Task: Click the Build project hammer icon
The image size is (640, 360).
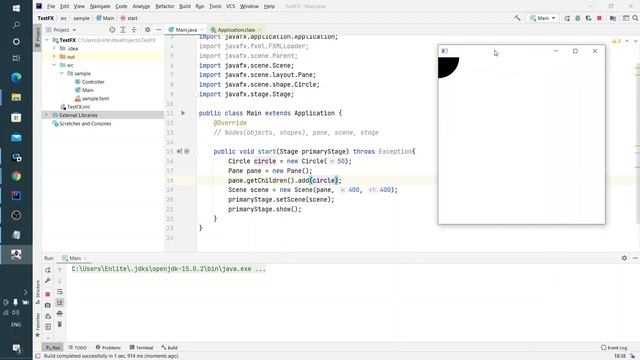Action: click(x=517, y=18)
